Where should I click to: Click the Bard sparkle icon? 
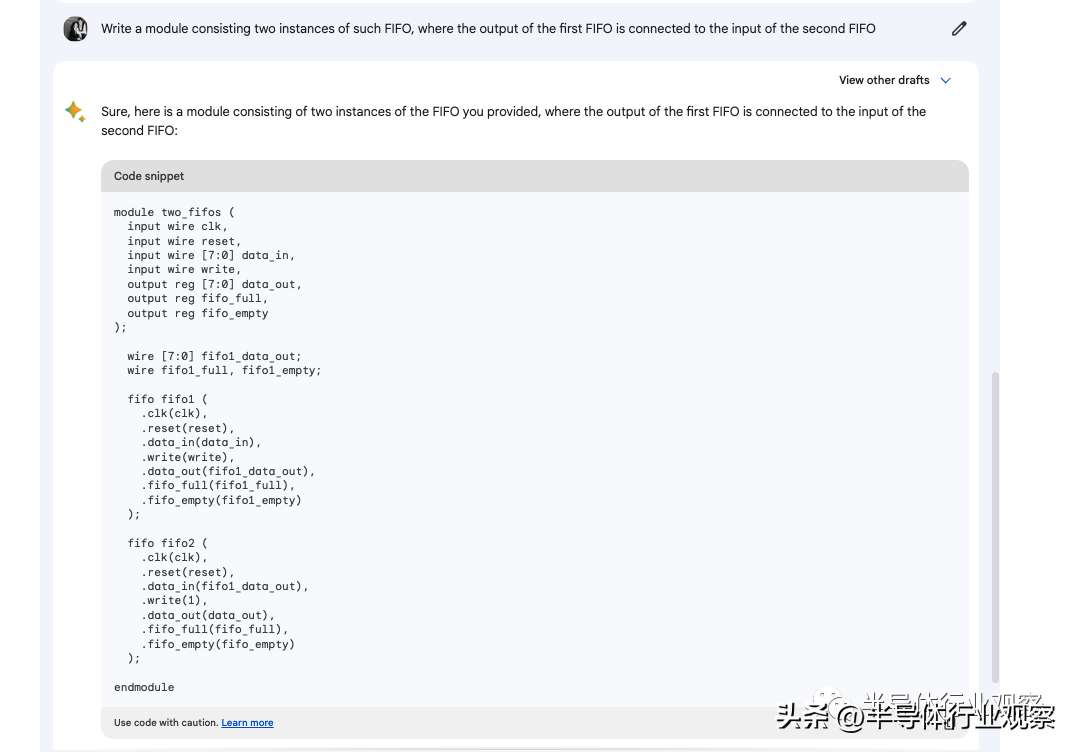[x=75, y=112]
